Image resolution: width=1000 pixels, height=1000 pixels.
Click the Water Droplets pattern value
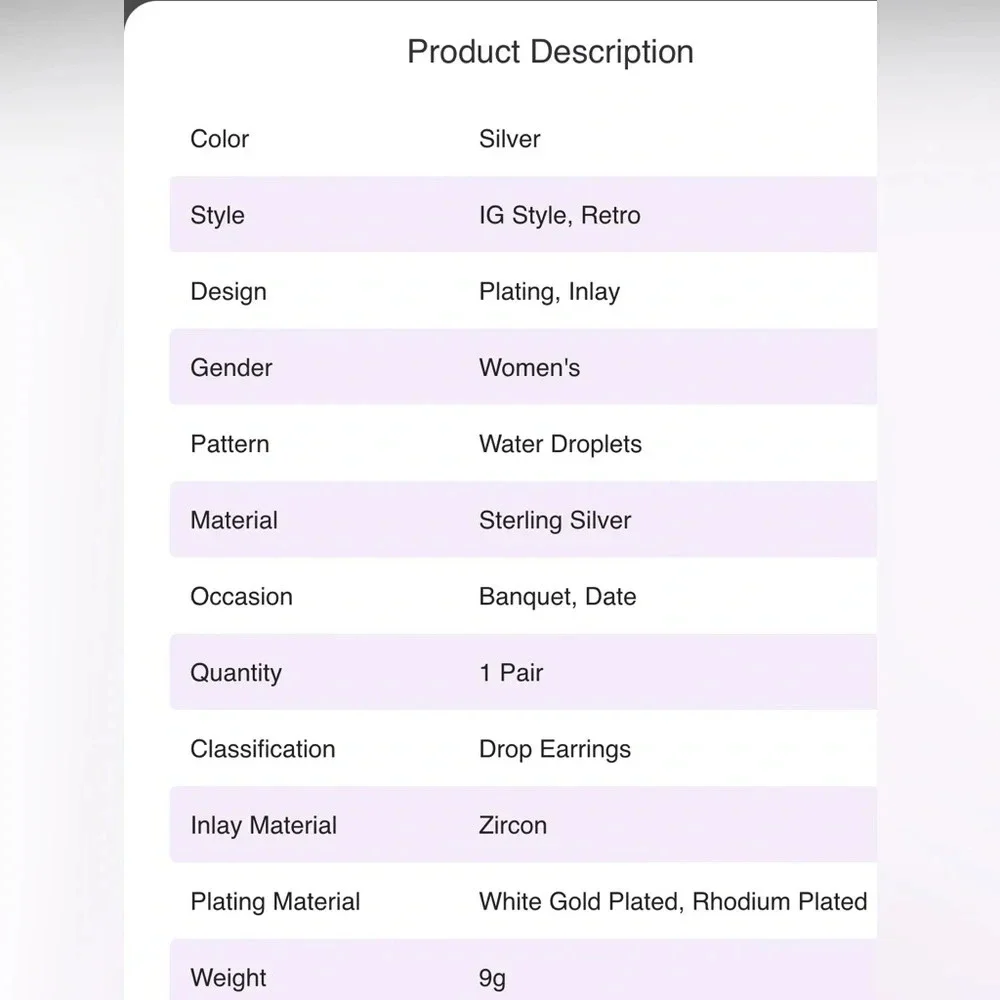560,444
